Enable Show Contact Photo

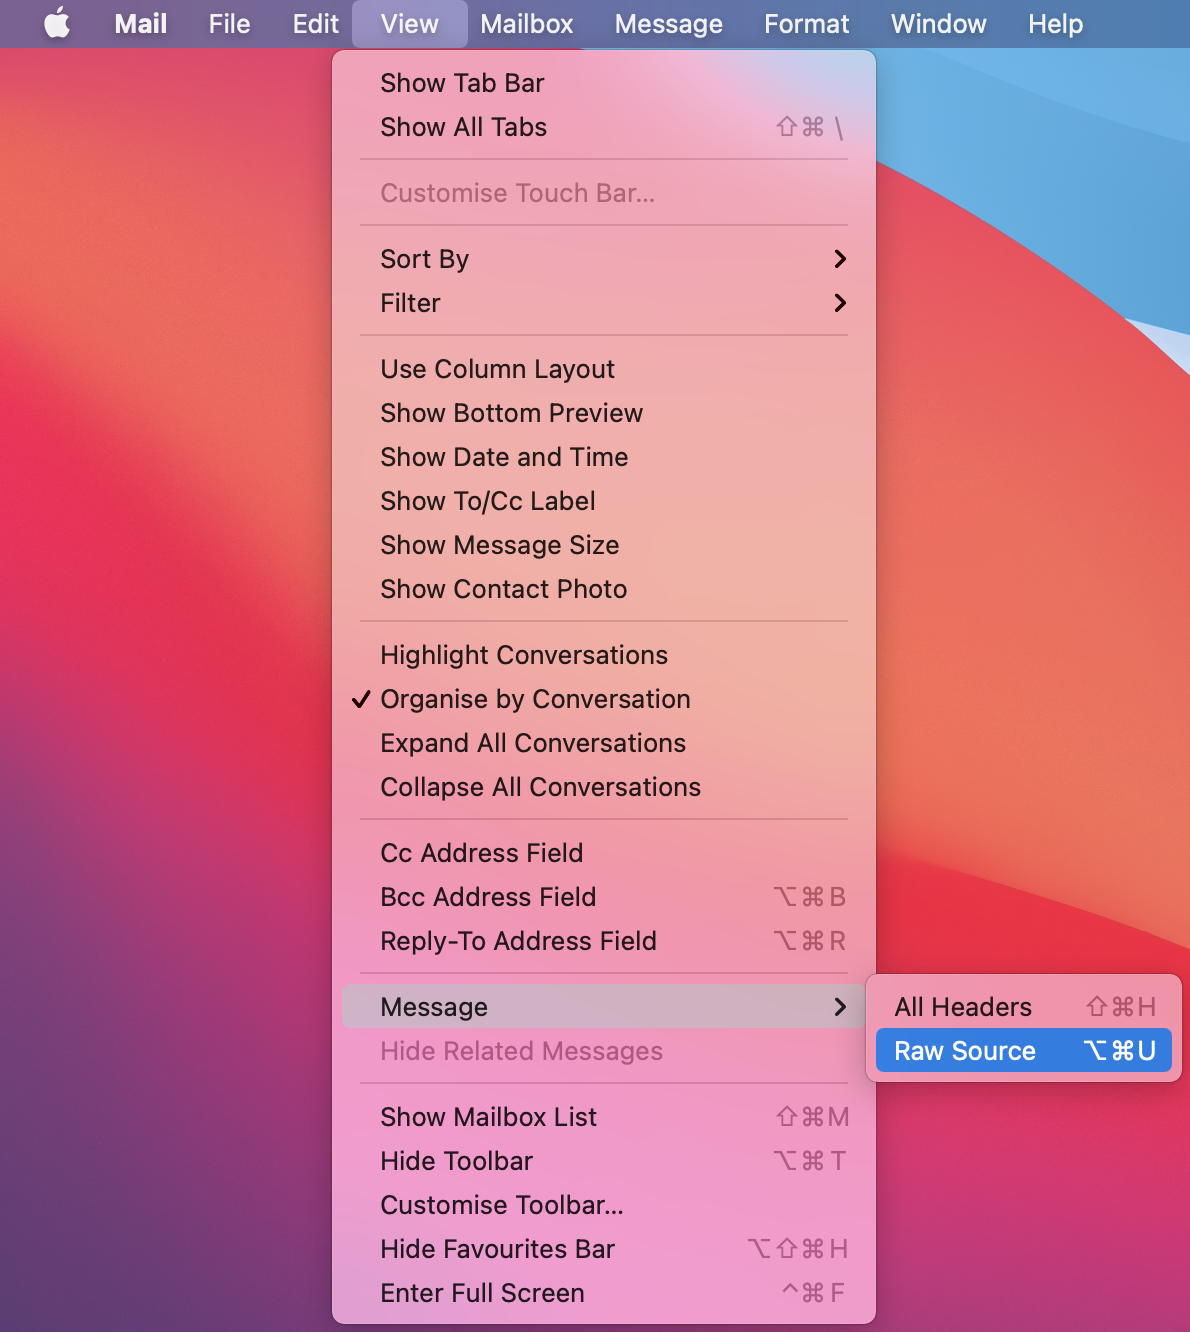click(x=604, y=589)
